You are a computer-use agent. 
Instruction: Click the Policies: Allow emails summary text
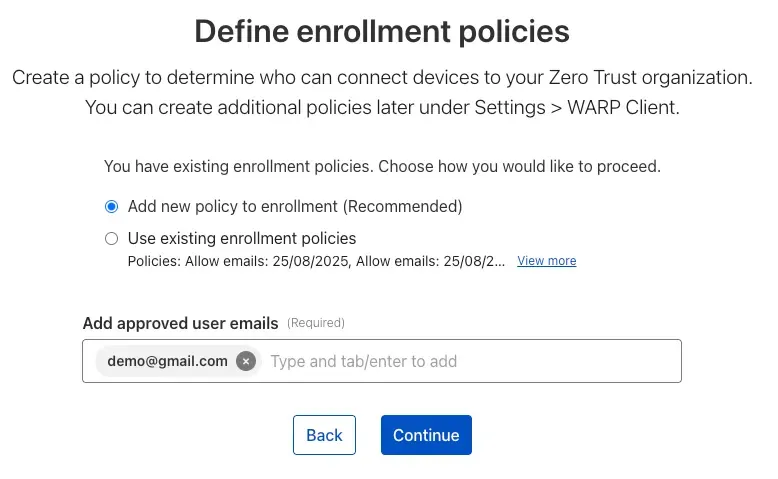[x=316, y=261]
